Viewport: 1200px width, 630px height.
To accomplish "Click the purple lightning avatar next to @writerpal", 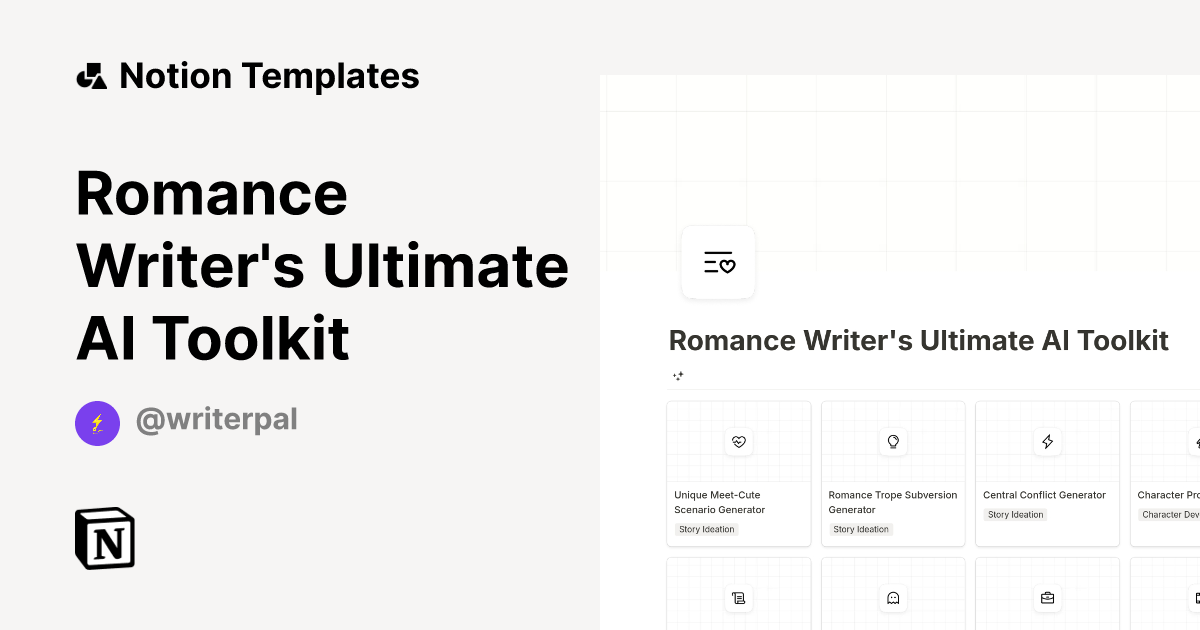I will click(97, 423).
